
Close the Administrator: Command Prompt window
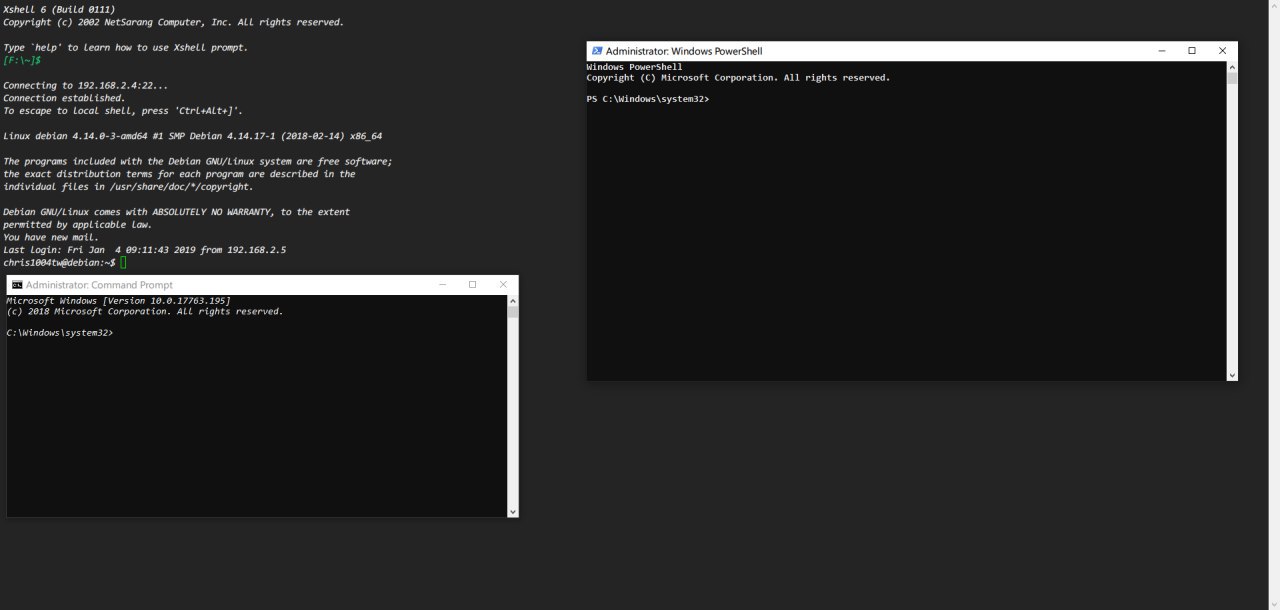point(503,285)
